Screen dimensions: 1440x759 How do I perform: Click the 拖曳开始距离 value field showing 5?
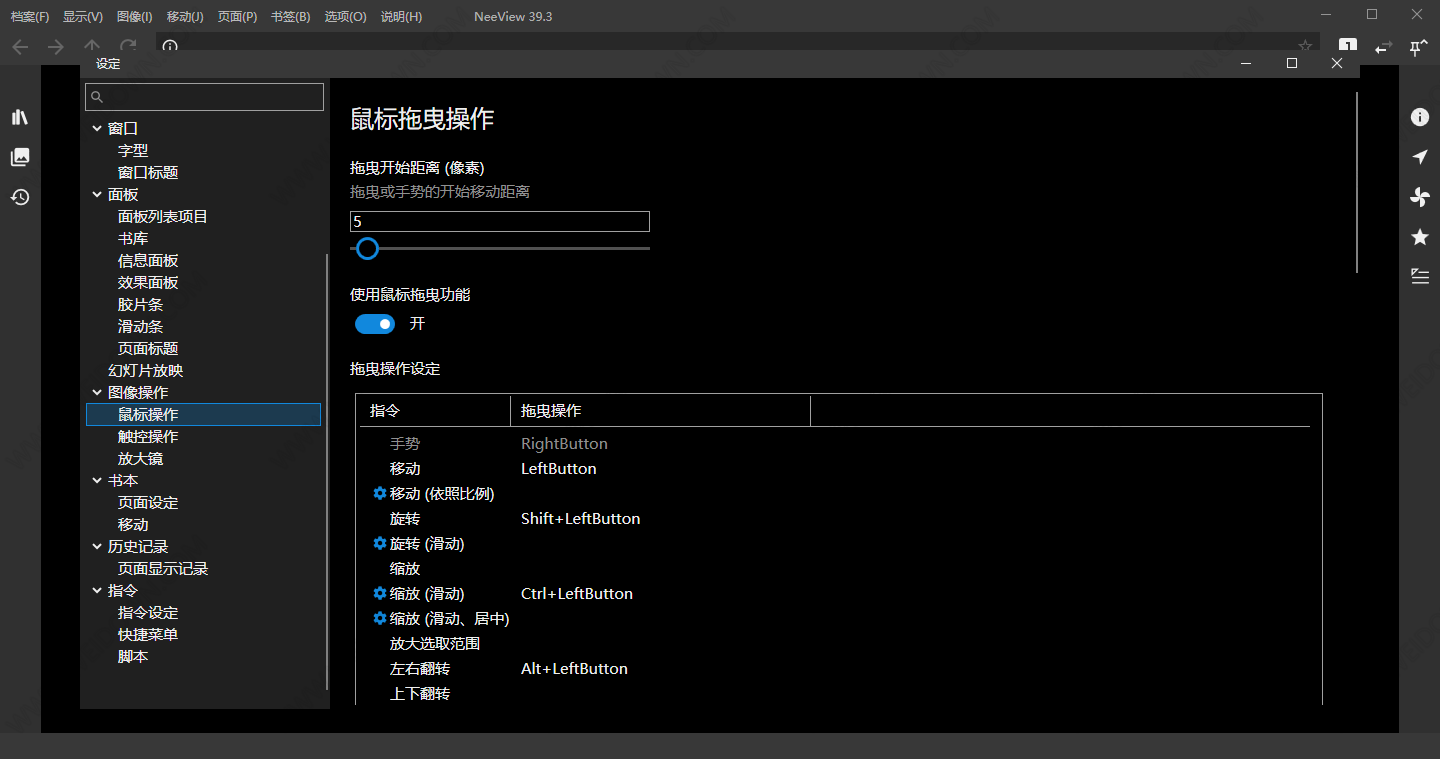click(x=500, y=221)
